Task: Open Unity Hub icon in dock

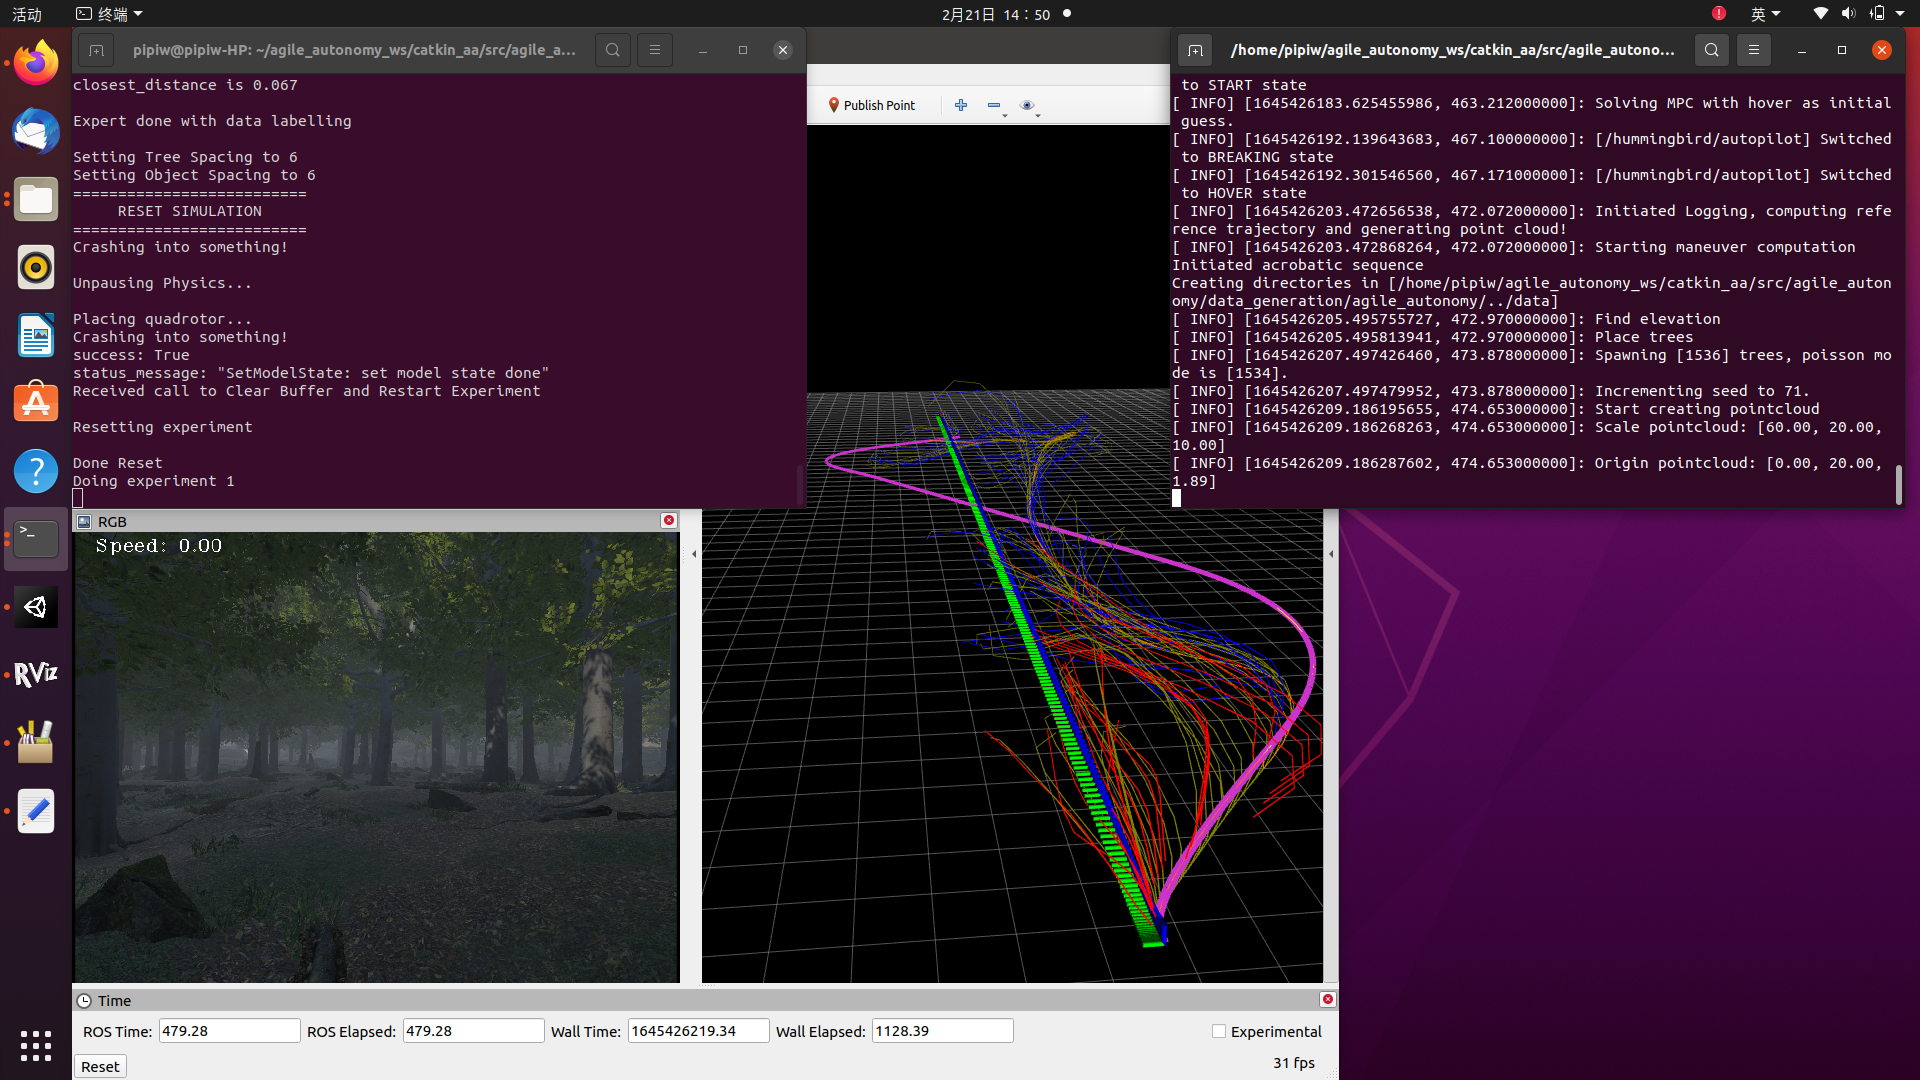Action: click(36, 607)
